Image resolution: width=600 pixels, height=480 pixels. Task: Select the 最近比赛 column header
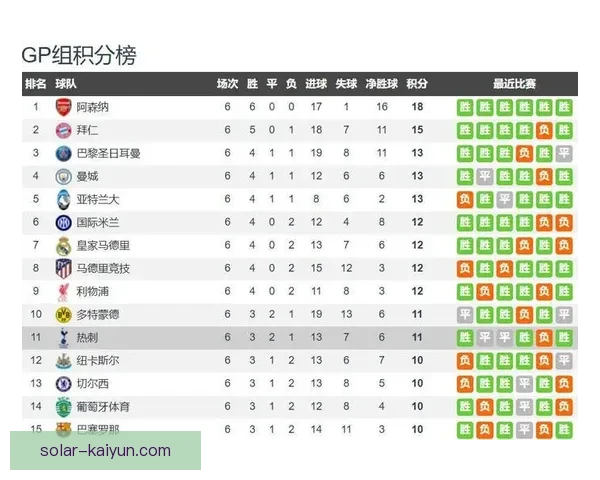514,84
